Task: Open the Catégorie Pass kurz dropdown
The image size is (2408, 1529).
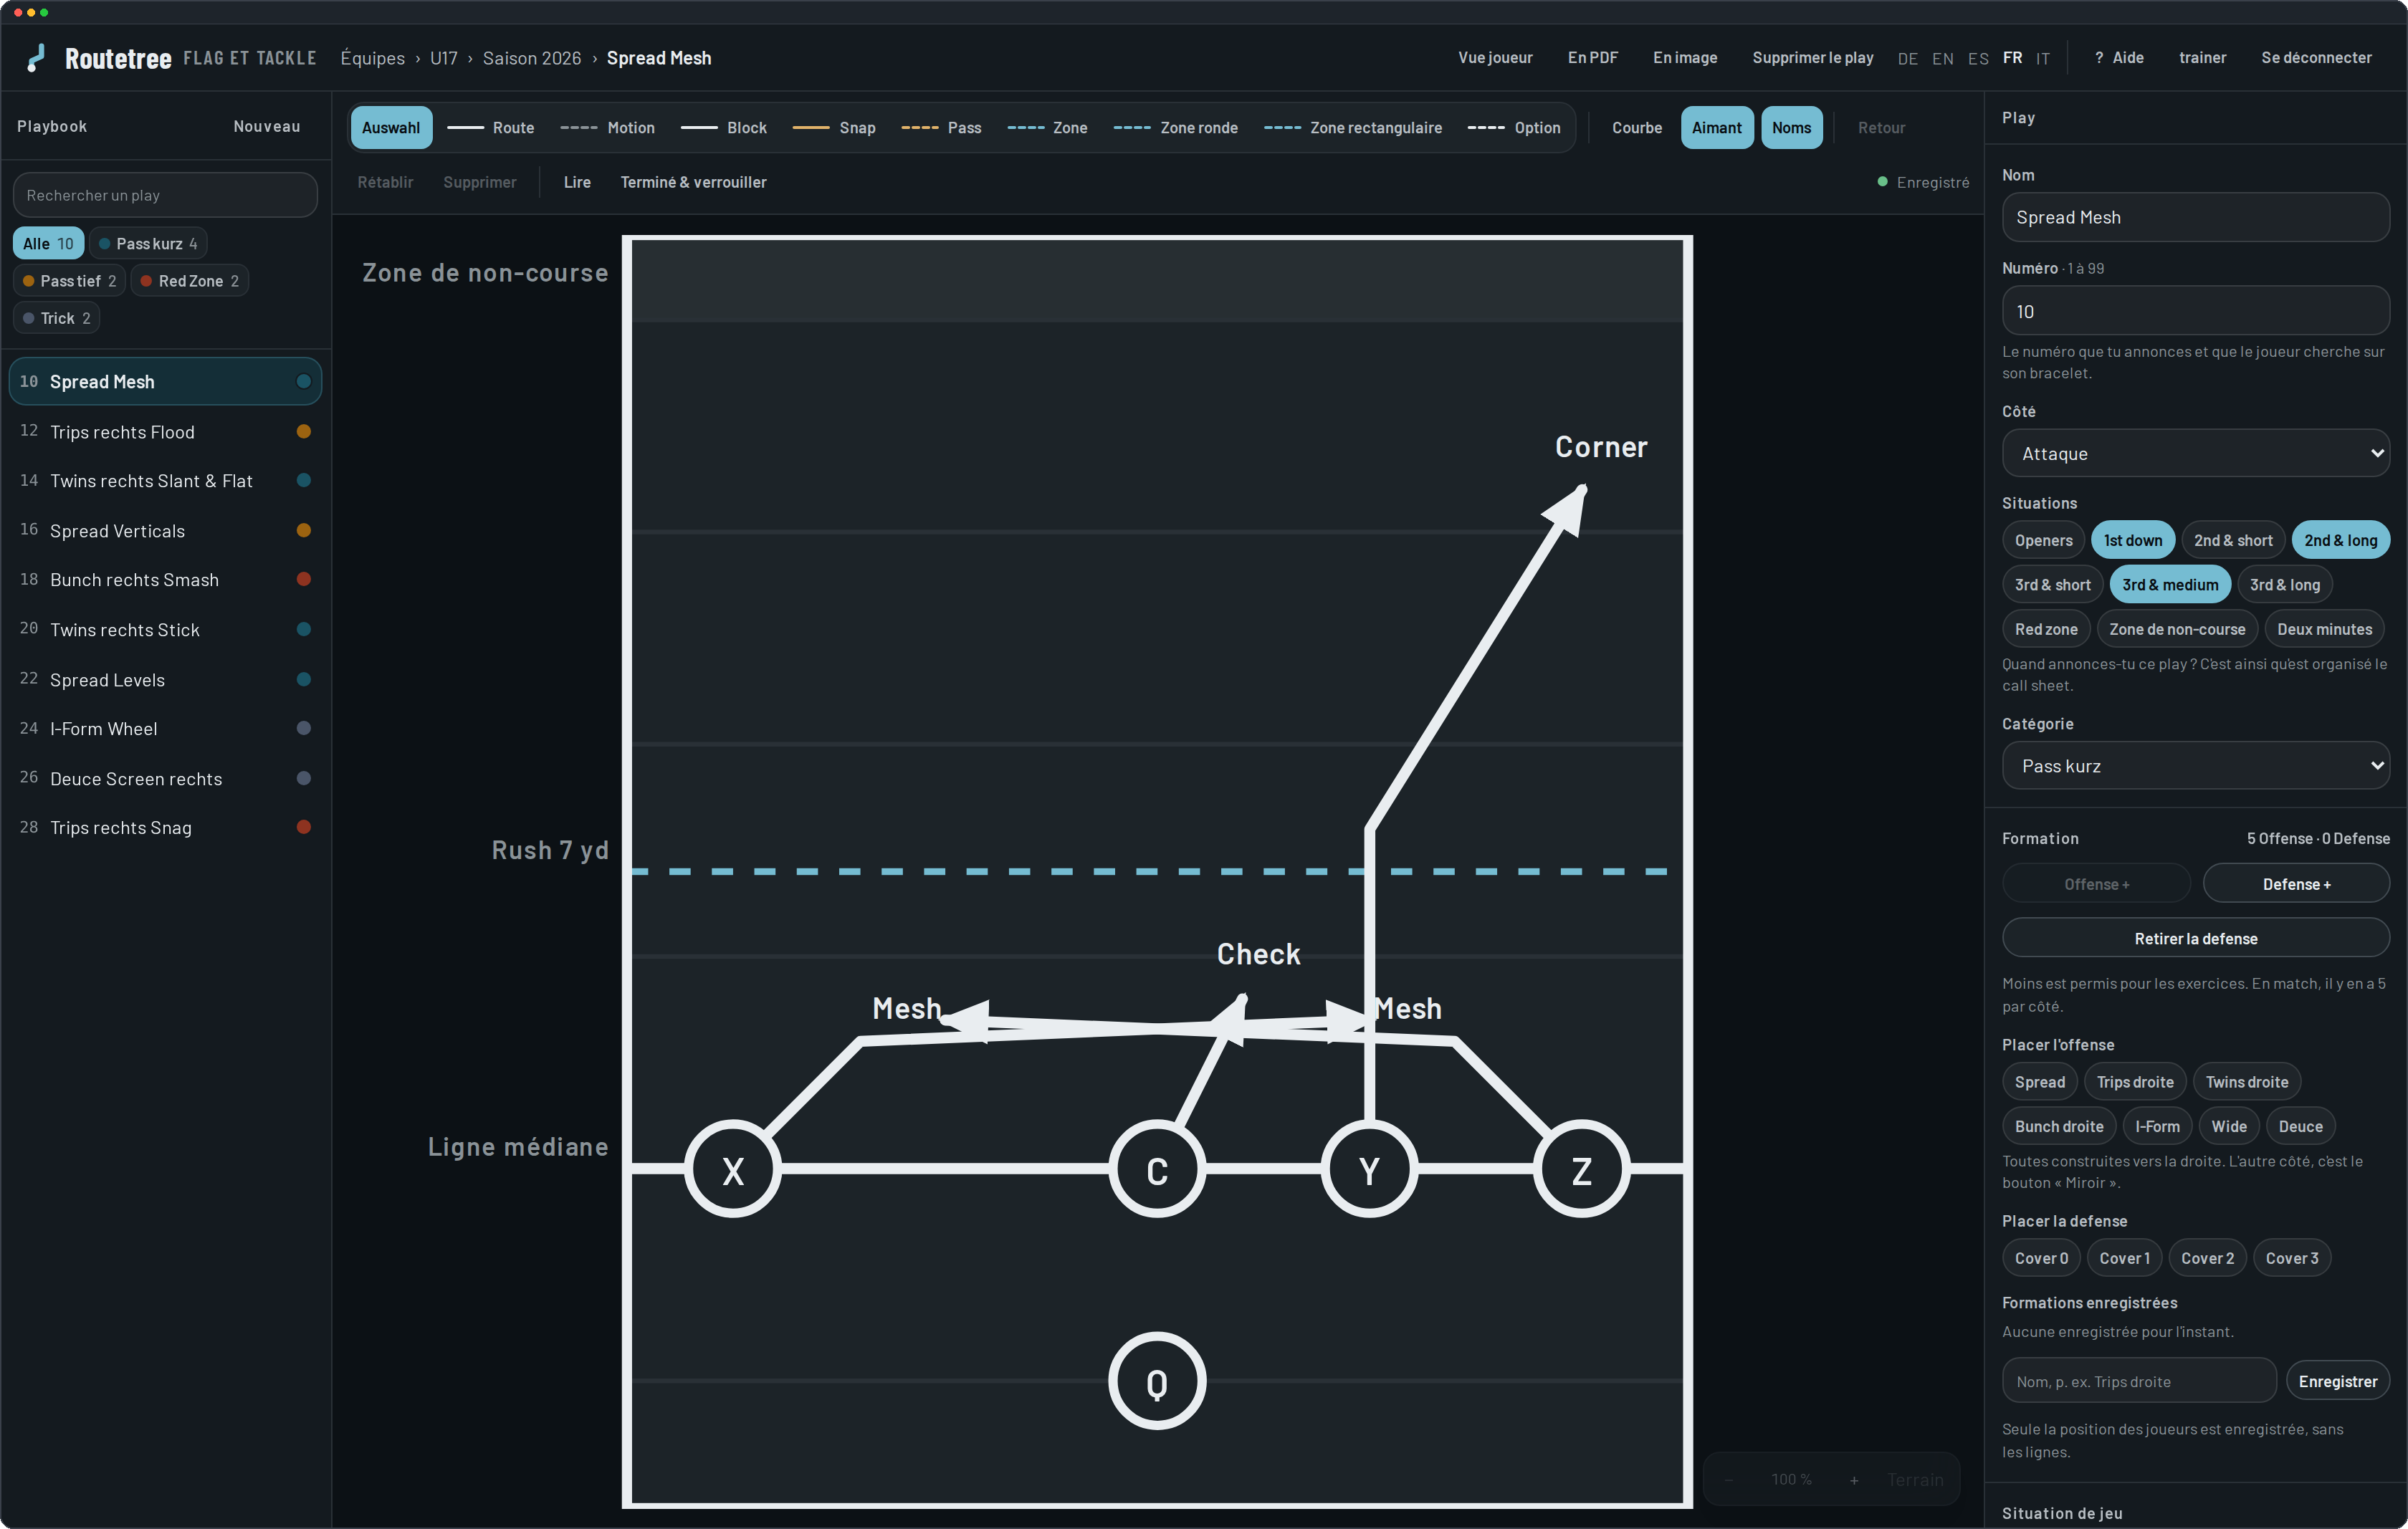Action: (2195, 766)
